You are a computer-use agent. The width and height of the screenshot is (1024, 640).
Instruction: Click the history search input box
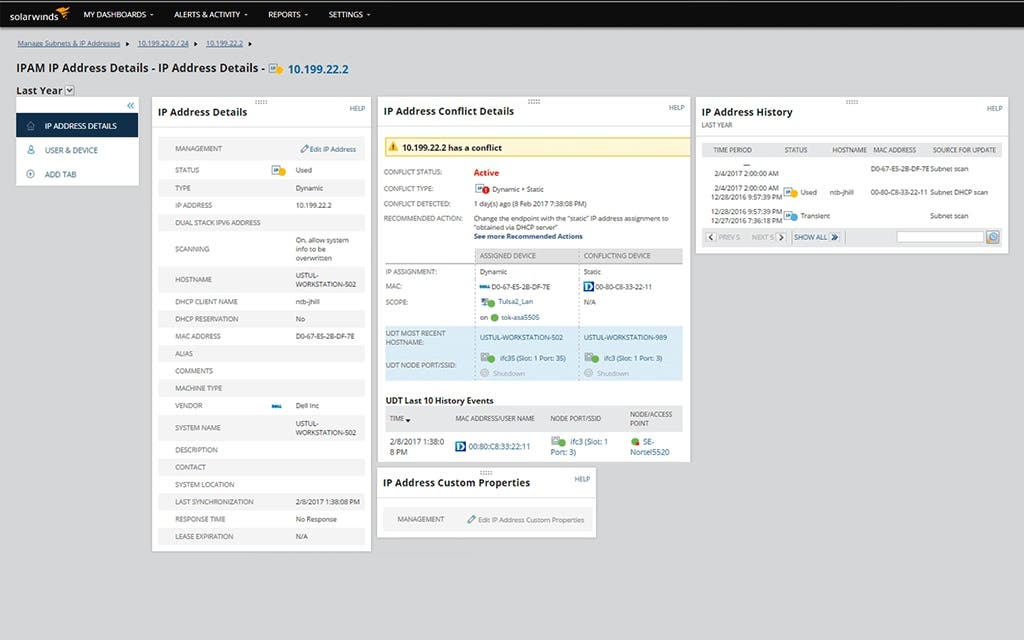click(940, 236)
